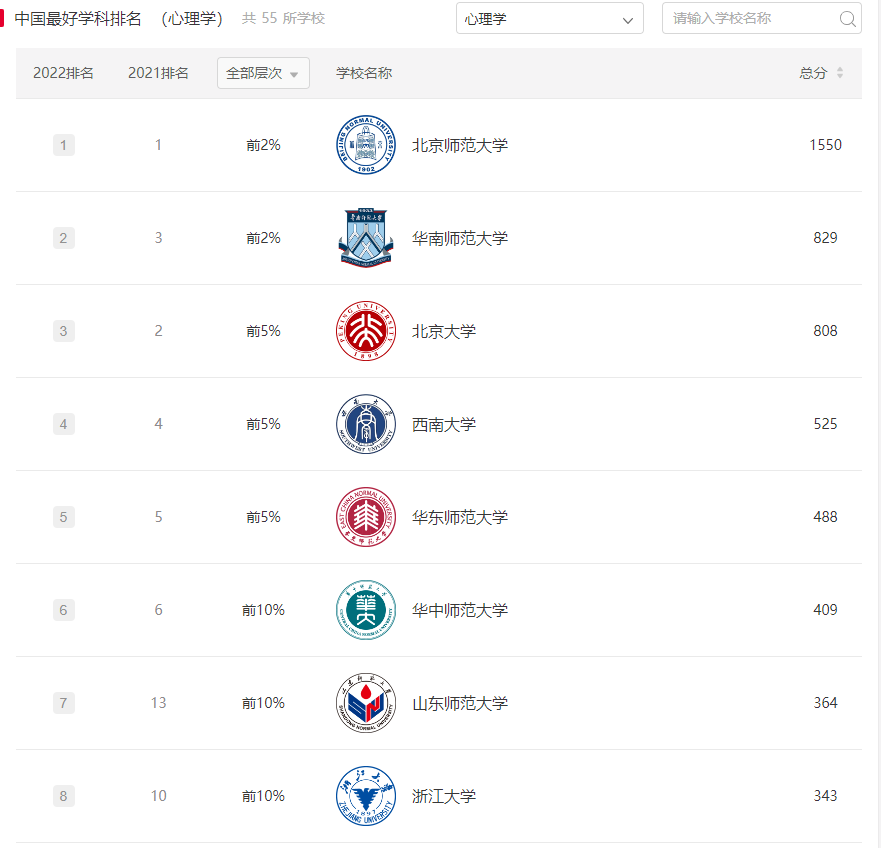Click the South China Normal University emblem
The width and height of the screenshot is (881, 848).
pos(366,238)
